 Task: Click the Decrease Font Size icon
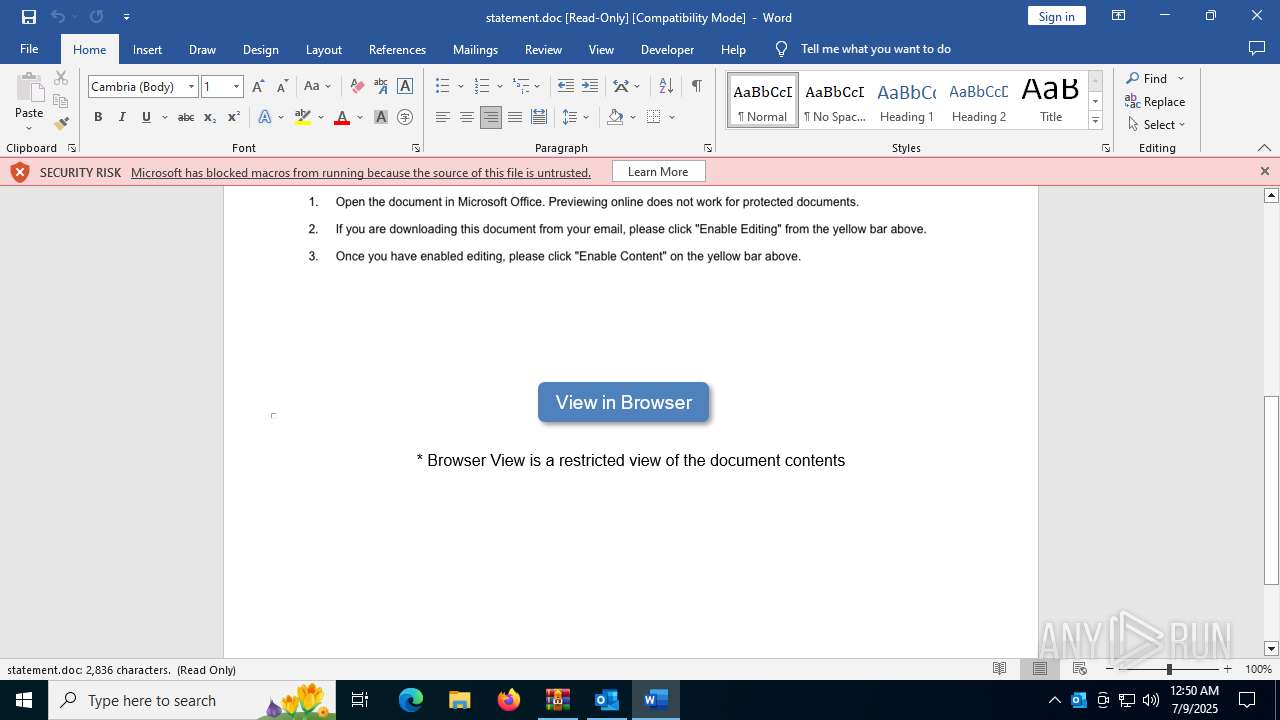pyautogui.click(x=282, y=86)
